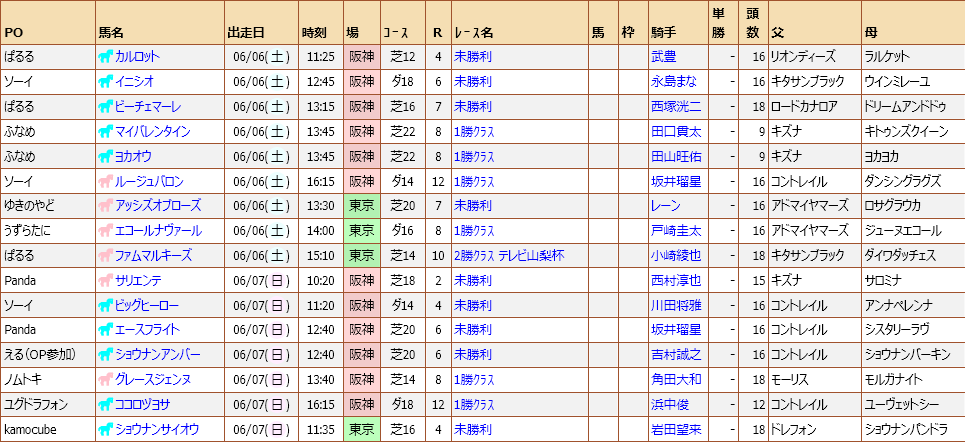
Task: Open jockey link 角田大和
Action: click(x=676, y=380)
